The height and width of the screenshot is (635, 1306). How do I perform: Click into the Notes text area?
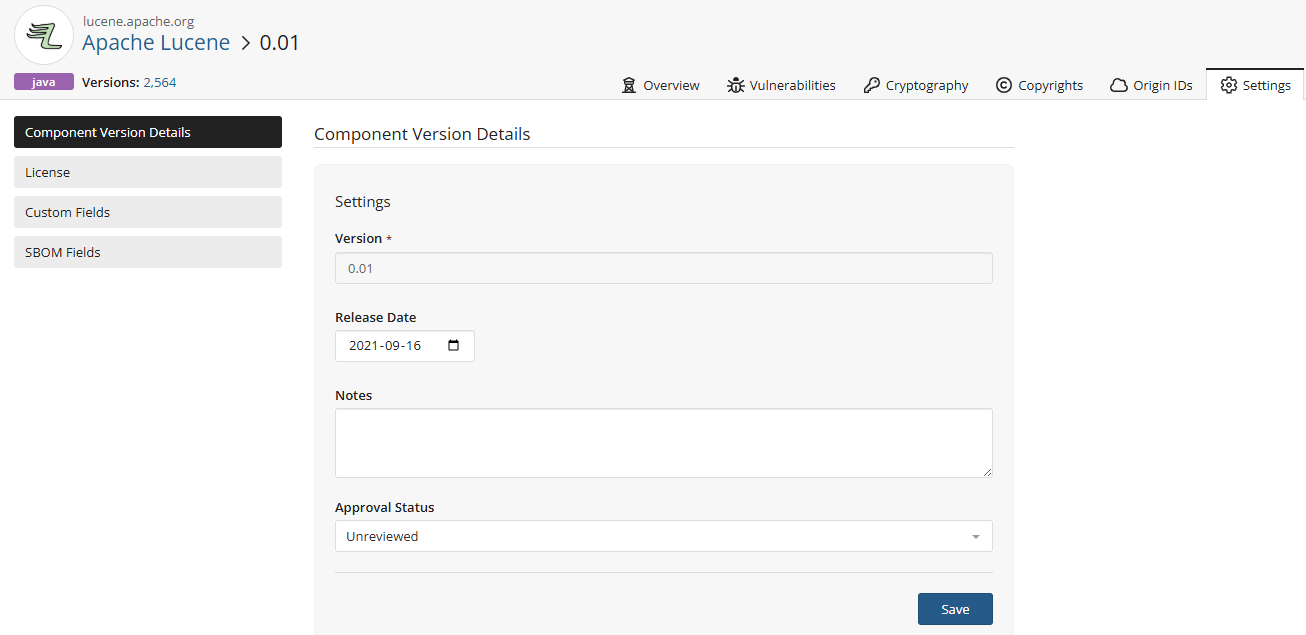click(x=664, y=443)
